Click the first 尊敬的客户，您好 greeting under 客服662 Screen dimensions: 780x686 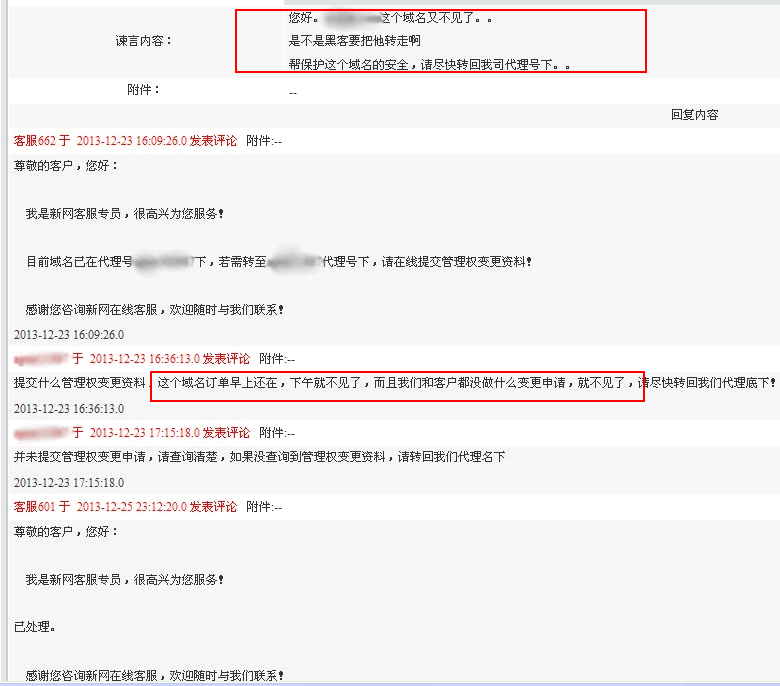(66, 166)
